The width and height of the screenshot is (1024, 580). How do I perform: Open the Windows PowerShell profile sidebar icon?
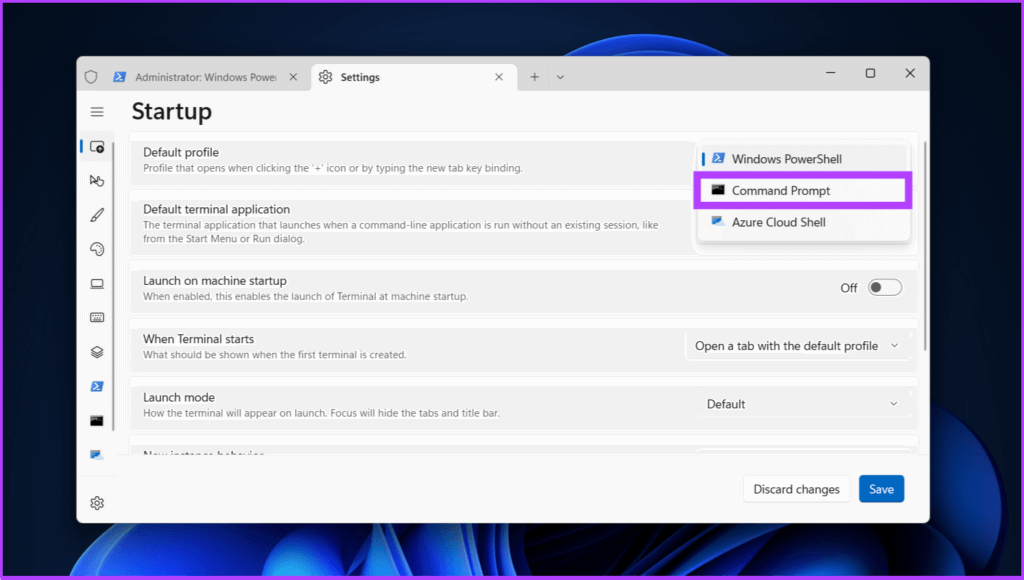pyautogui.click(x=97, y=386)
